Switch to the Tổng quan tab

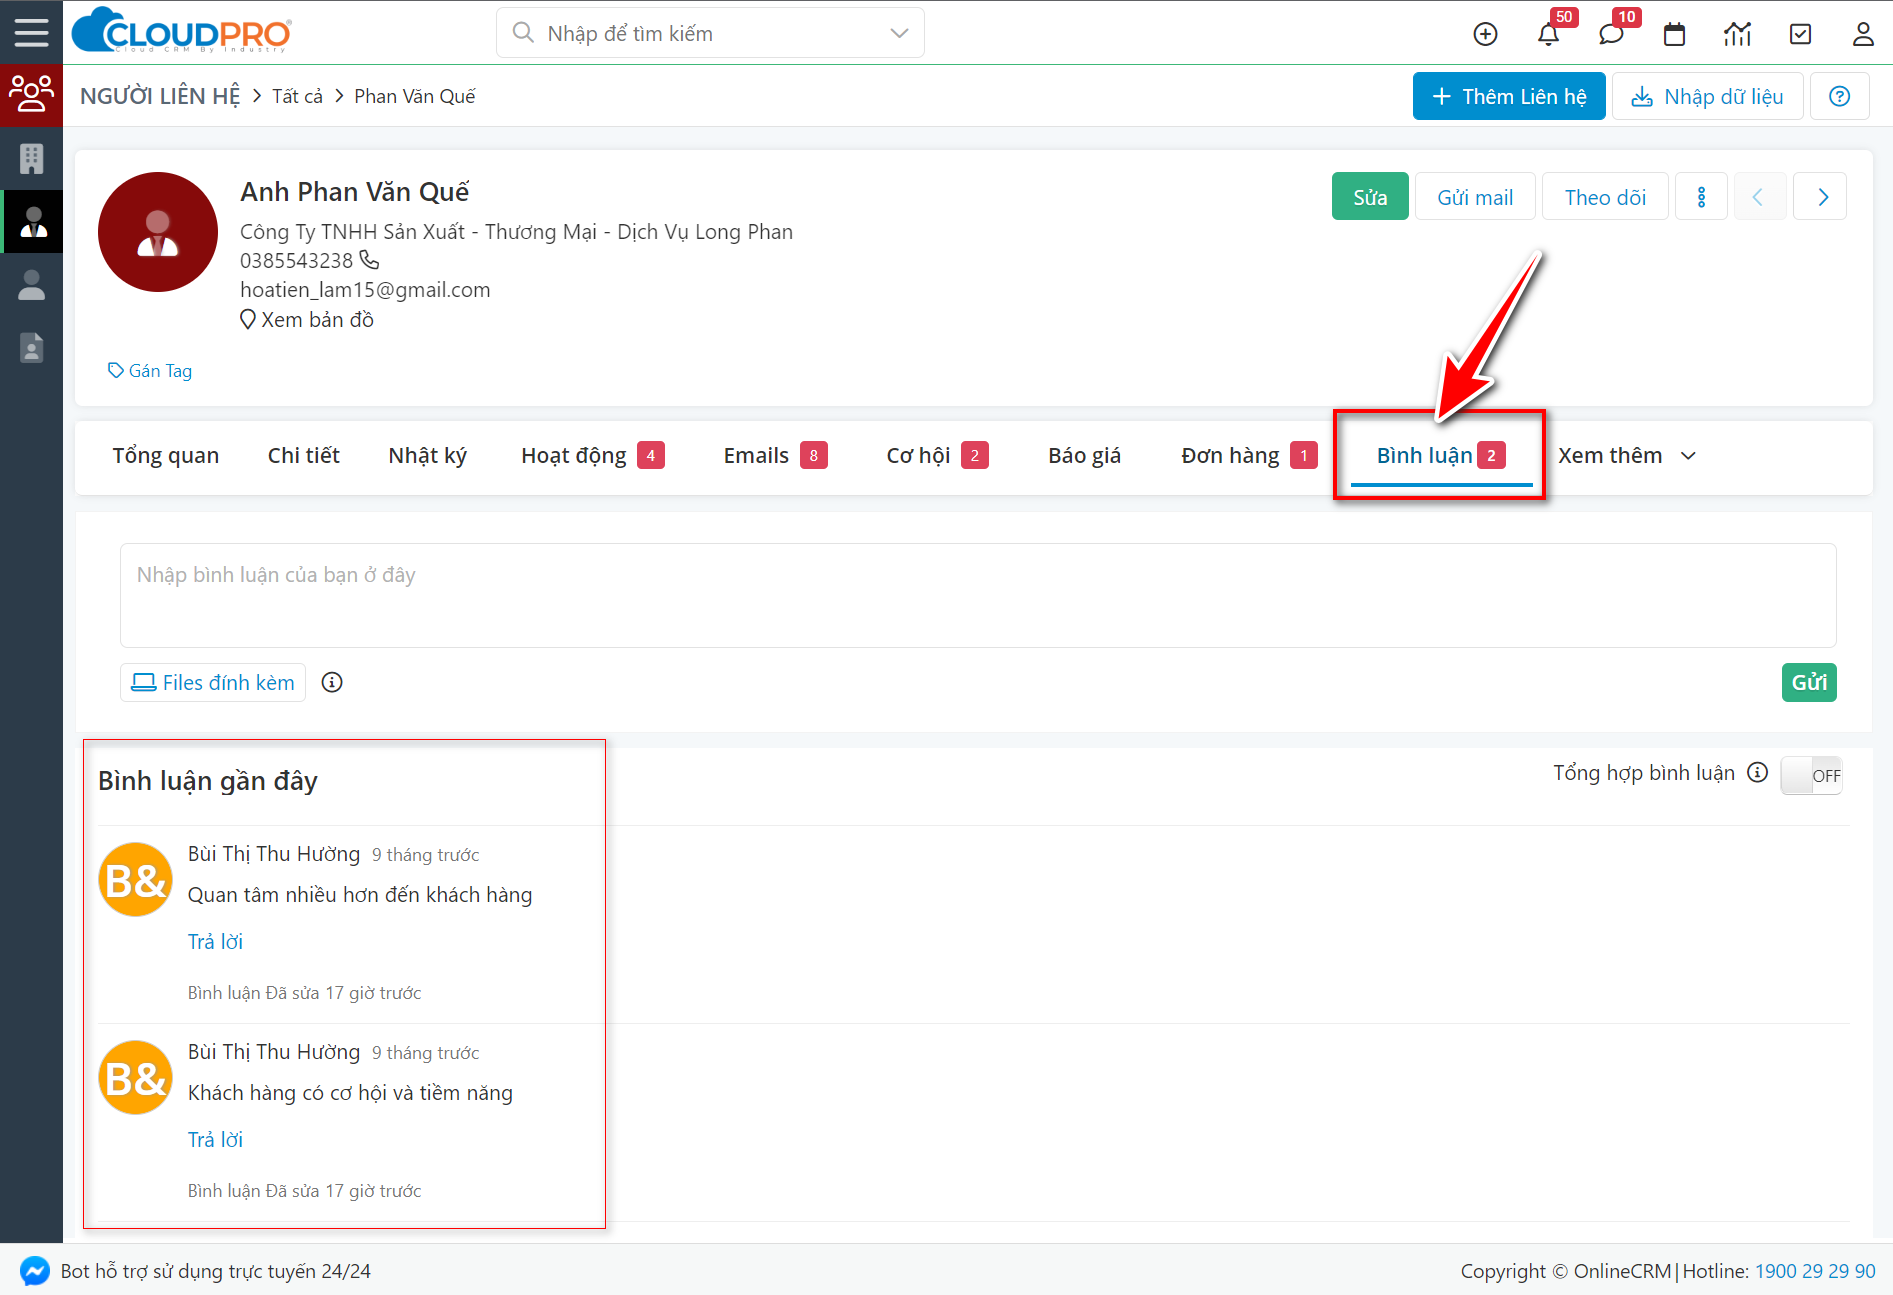pyautogui.click(x=165, y=455)
